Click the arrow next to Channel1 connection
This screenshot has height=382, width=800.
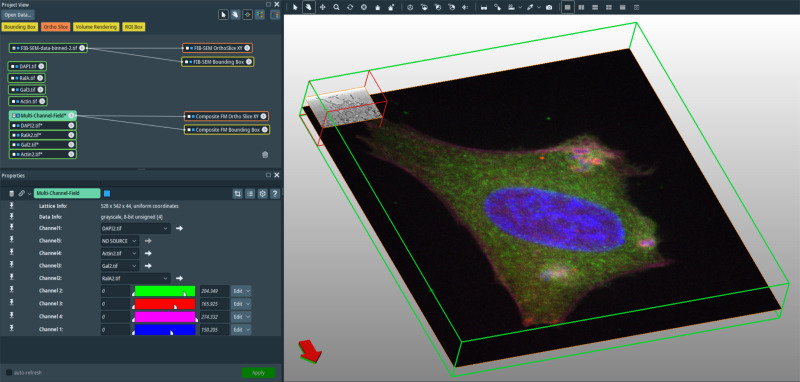coord(179,228)
